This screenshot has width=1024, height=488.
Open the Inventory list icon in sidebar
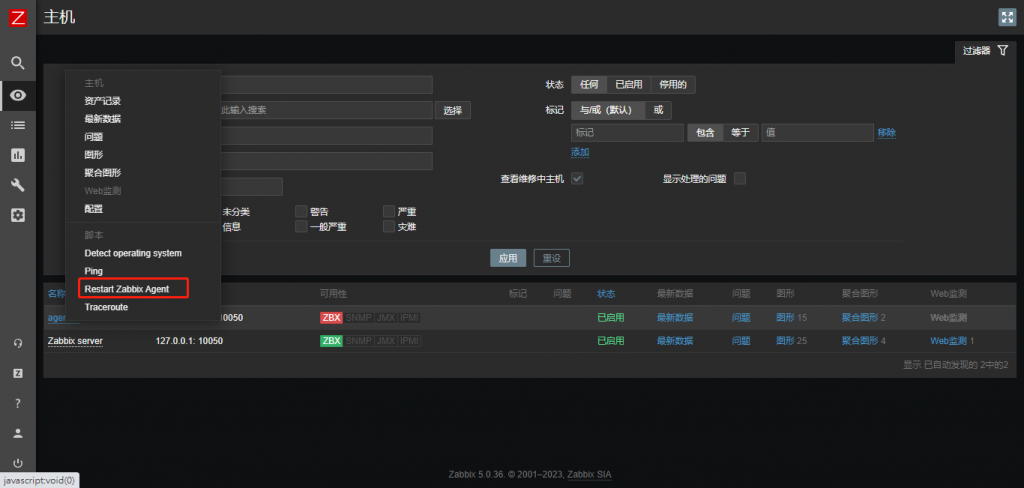(x=18, y=125)
